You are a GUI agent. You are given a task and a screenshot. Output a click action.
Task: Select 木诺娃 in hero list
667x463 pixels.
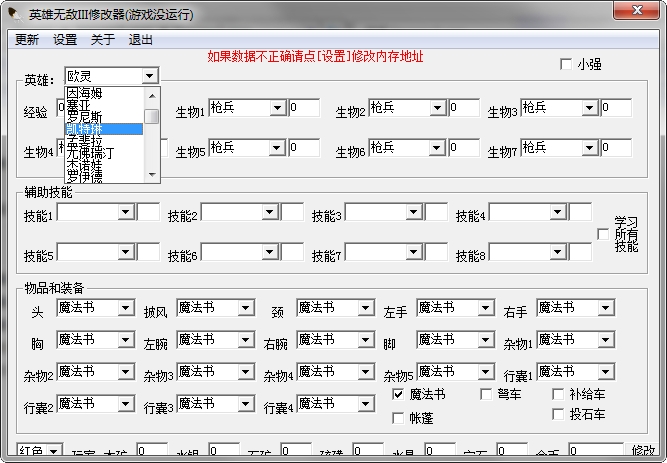[x=104, y=164]
